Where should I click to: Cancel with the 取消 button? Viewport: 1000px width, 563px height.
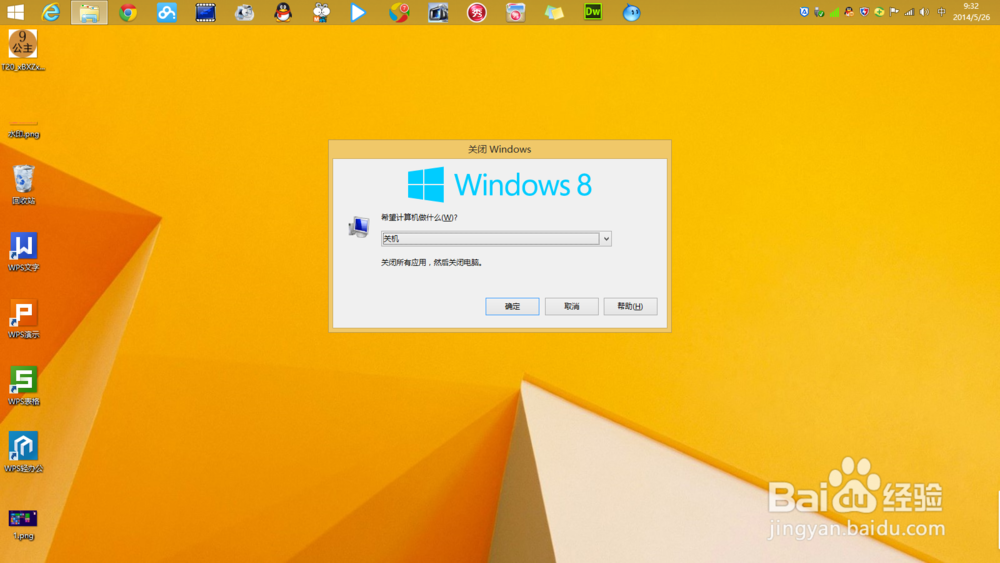click(x=571, y=306)
